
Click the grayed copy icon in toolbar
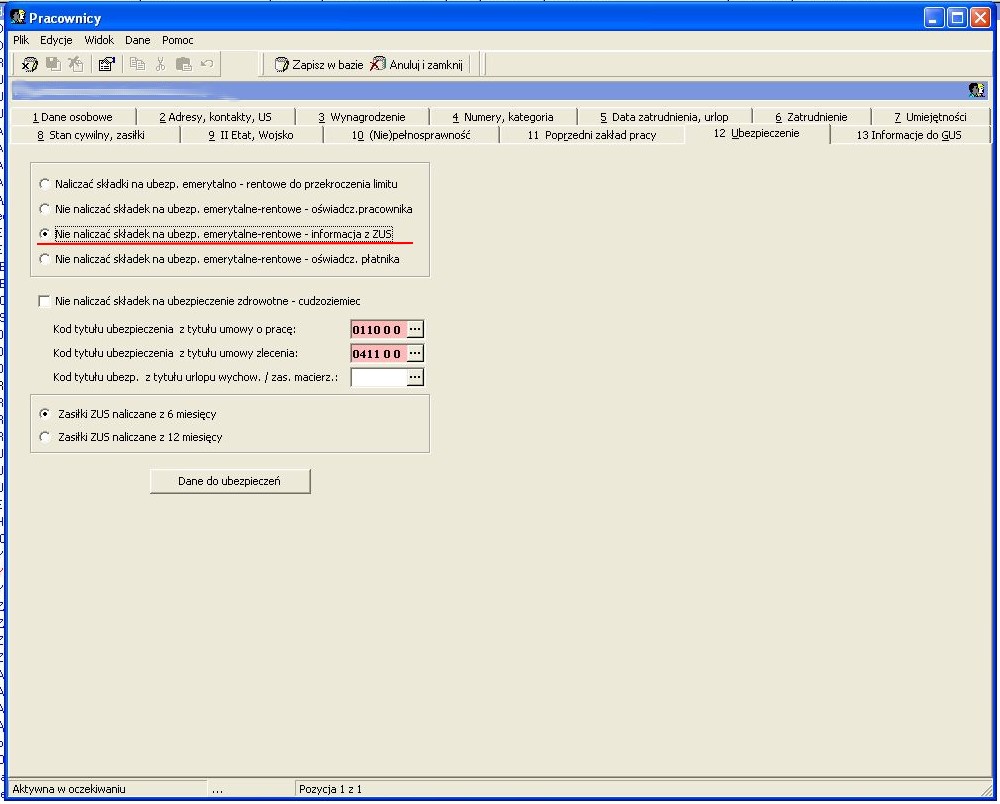(137, 64)
